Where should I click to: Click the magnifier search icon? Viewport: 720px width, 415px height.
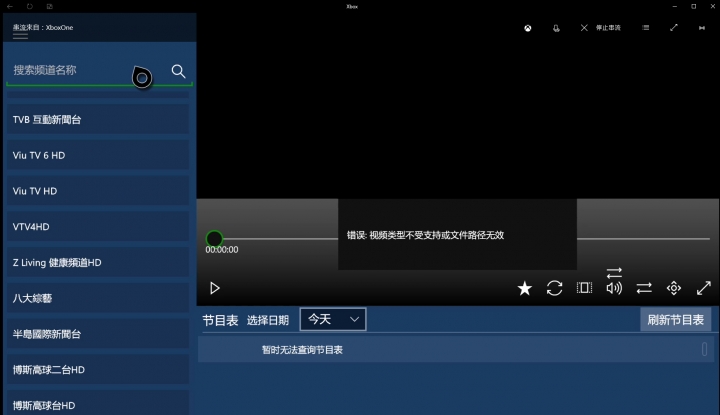(178, 71)
